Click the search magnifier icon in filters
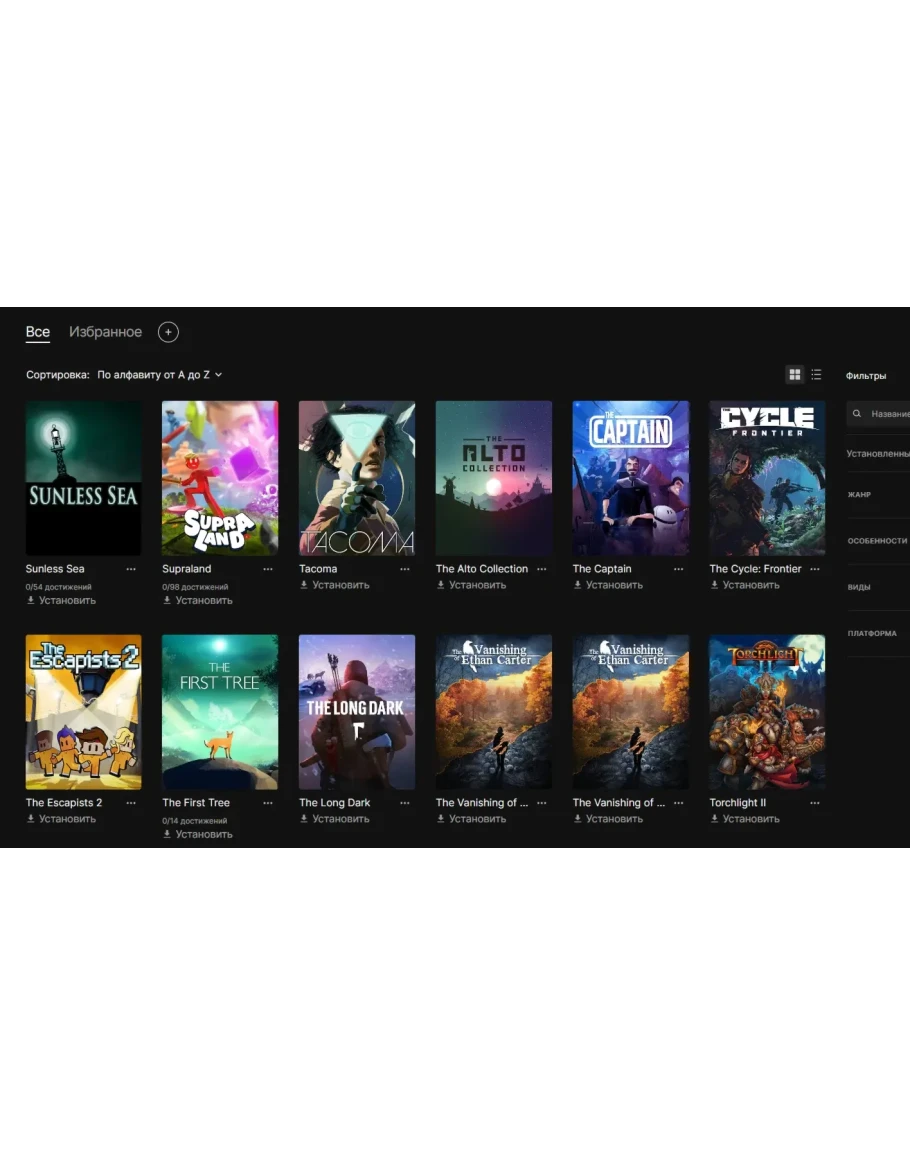Screen dimensions: 910x1155 point(857,413)
